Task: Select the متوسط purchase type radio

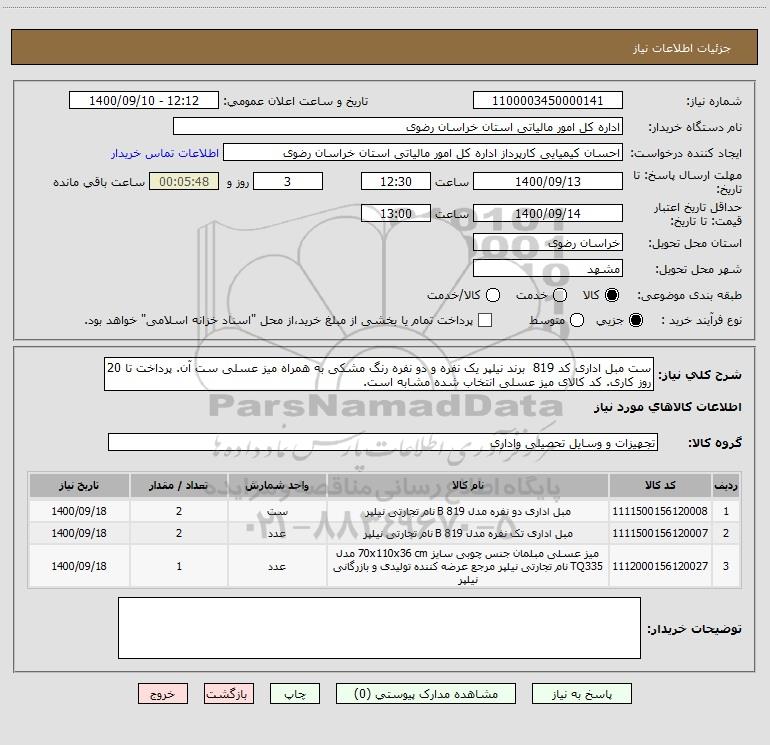Action: point(577,320)
